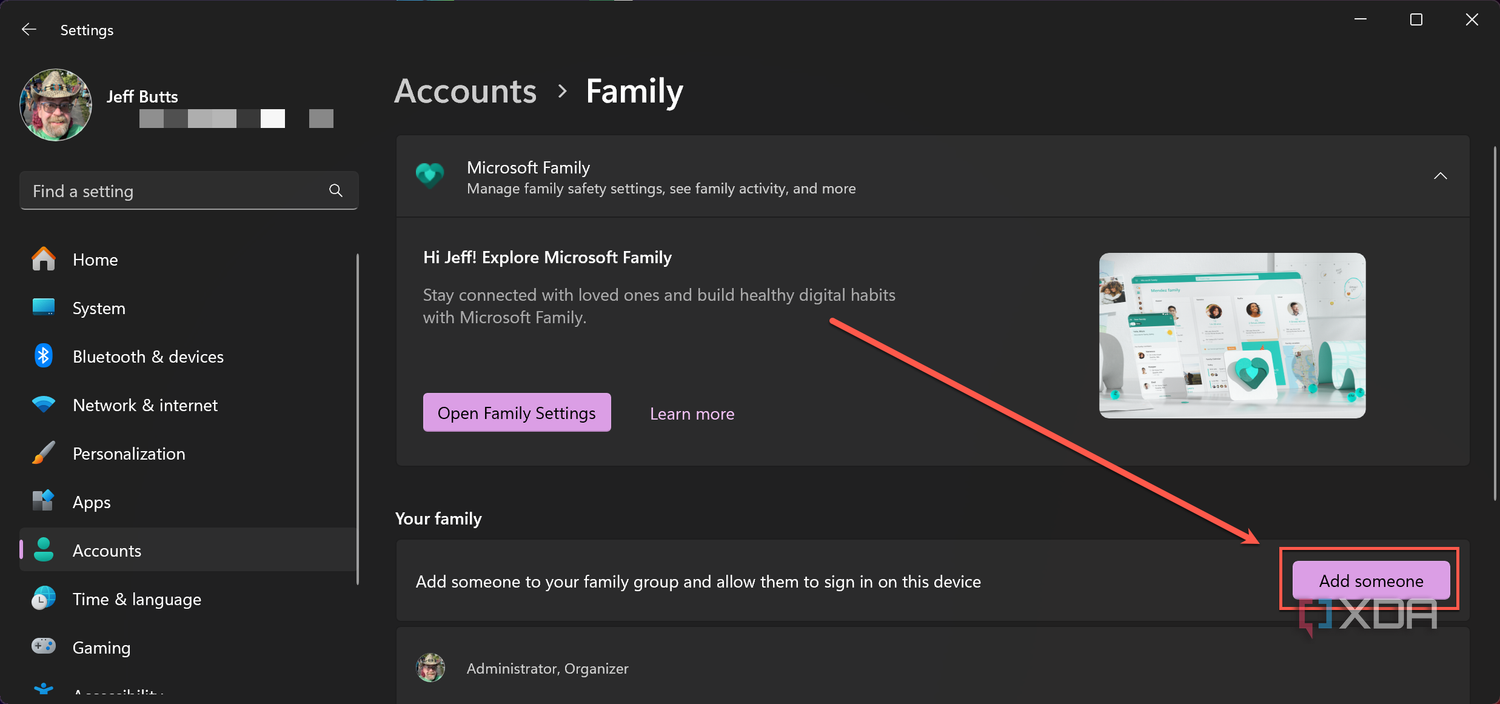Select the Administrator, Organizer family member row
The height and width of the screenshot is (704, 1500).
(x=932, y=666)
